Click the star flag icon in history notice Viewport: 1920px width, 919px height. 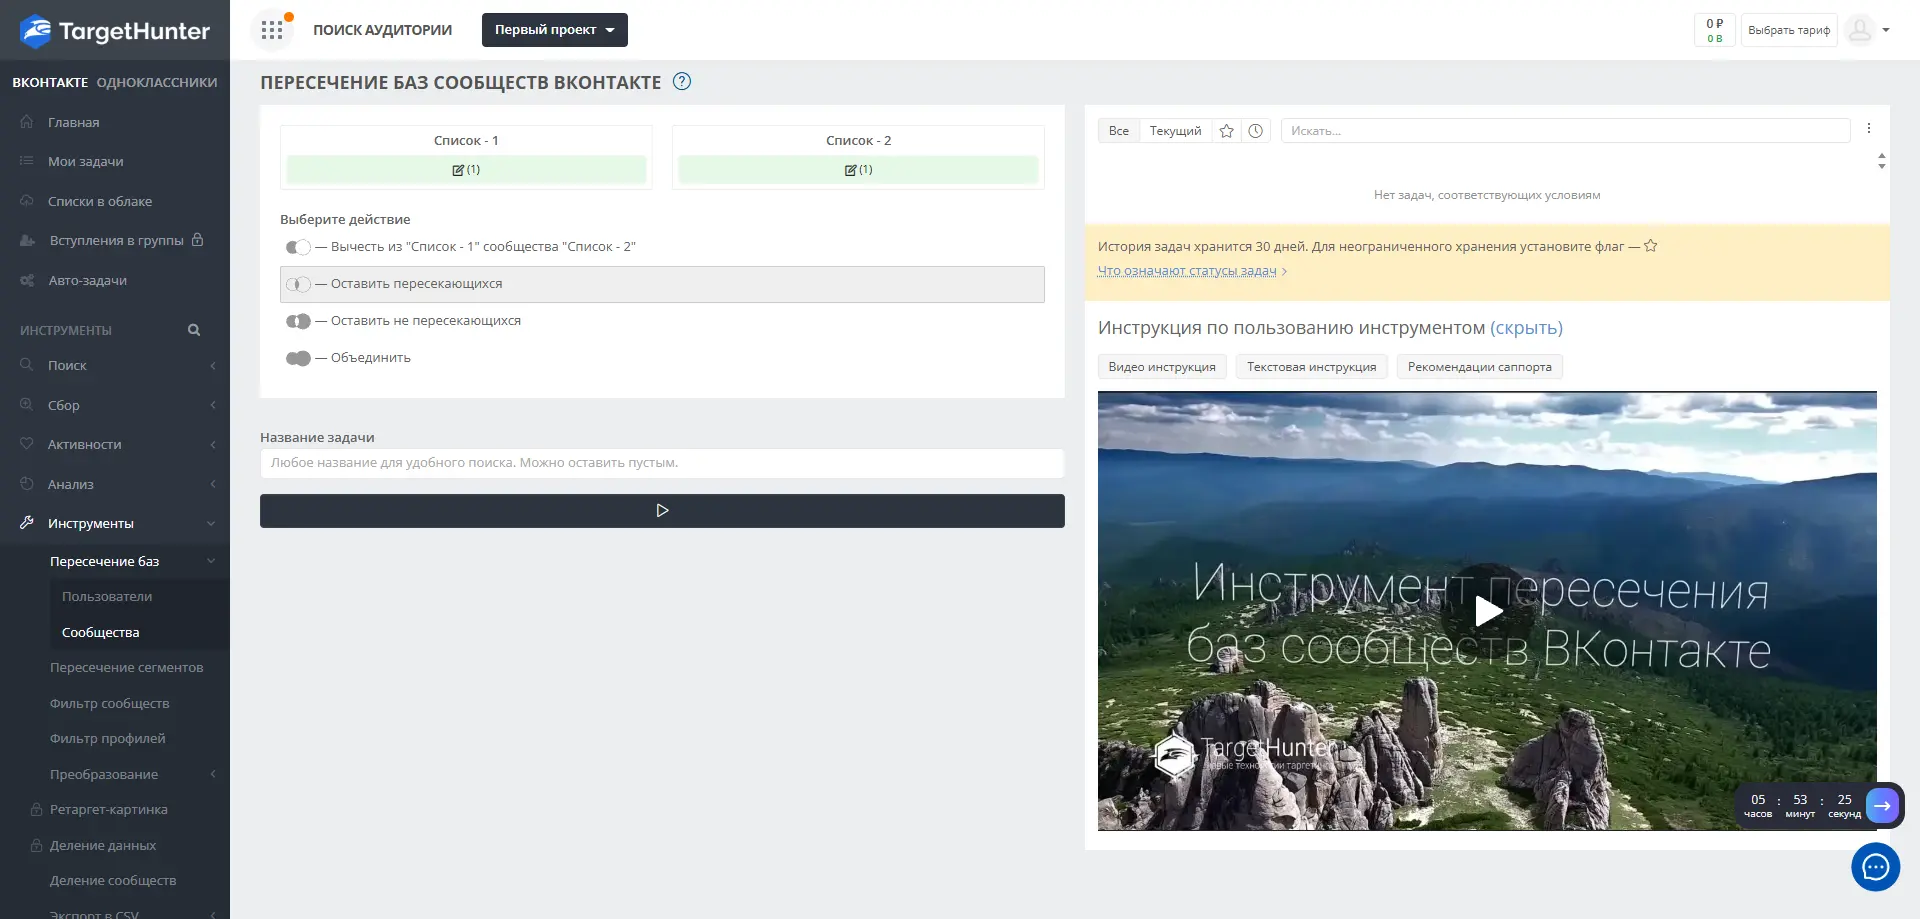pyautogui.click(x=1651, y=246)
